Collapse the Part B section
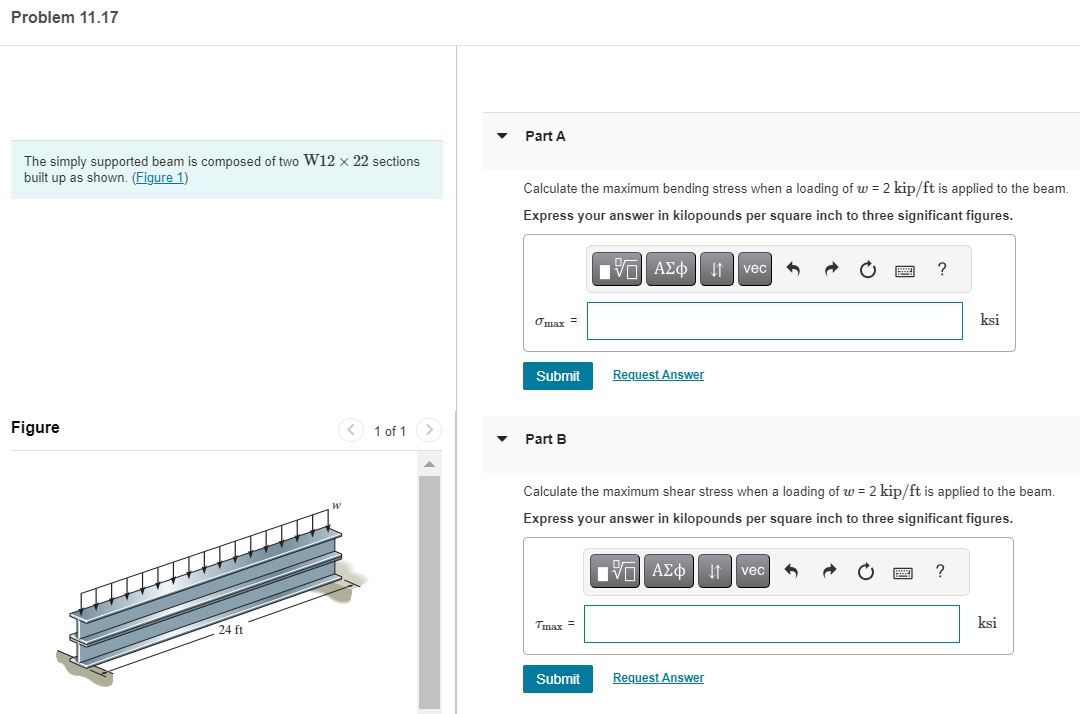Viewport: 1080px width, 714px height. coord(502,439)
